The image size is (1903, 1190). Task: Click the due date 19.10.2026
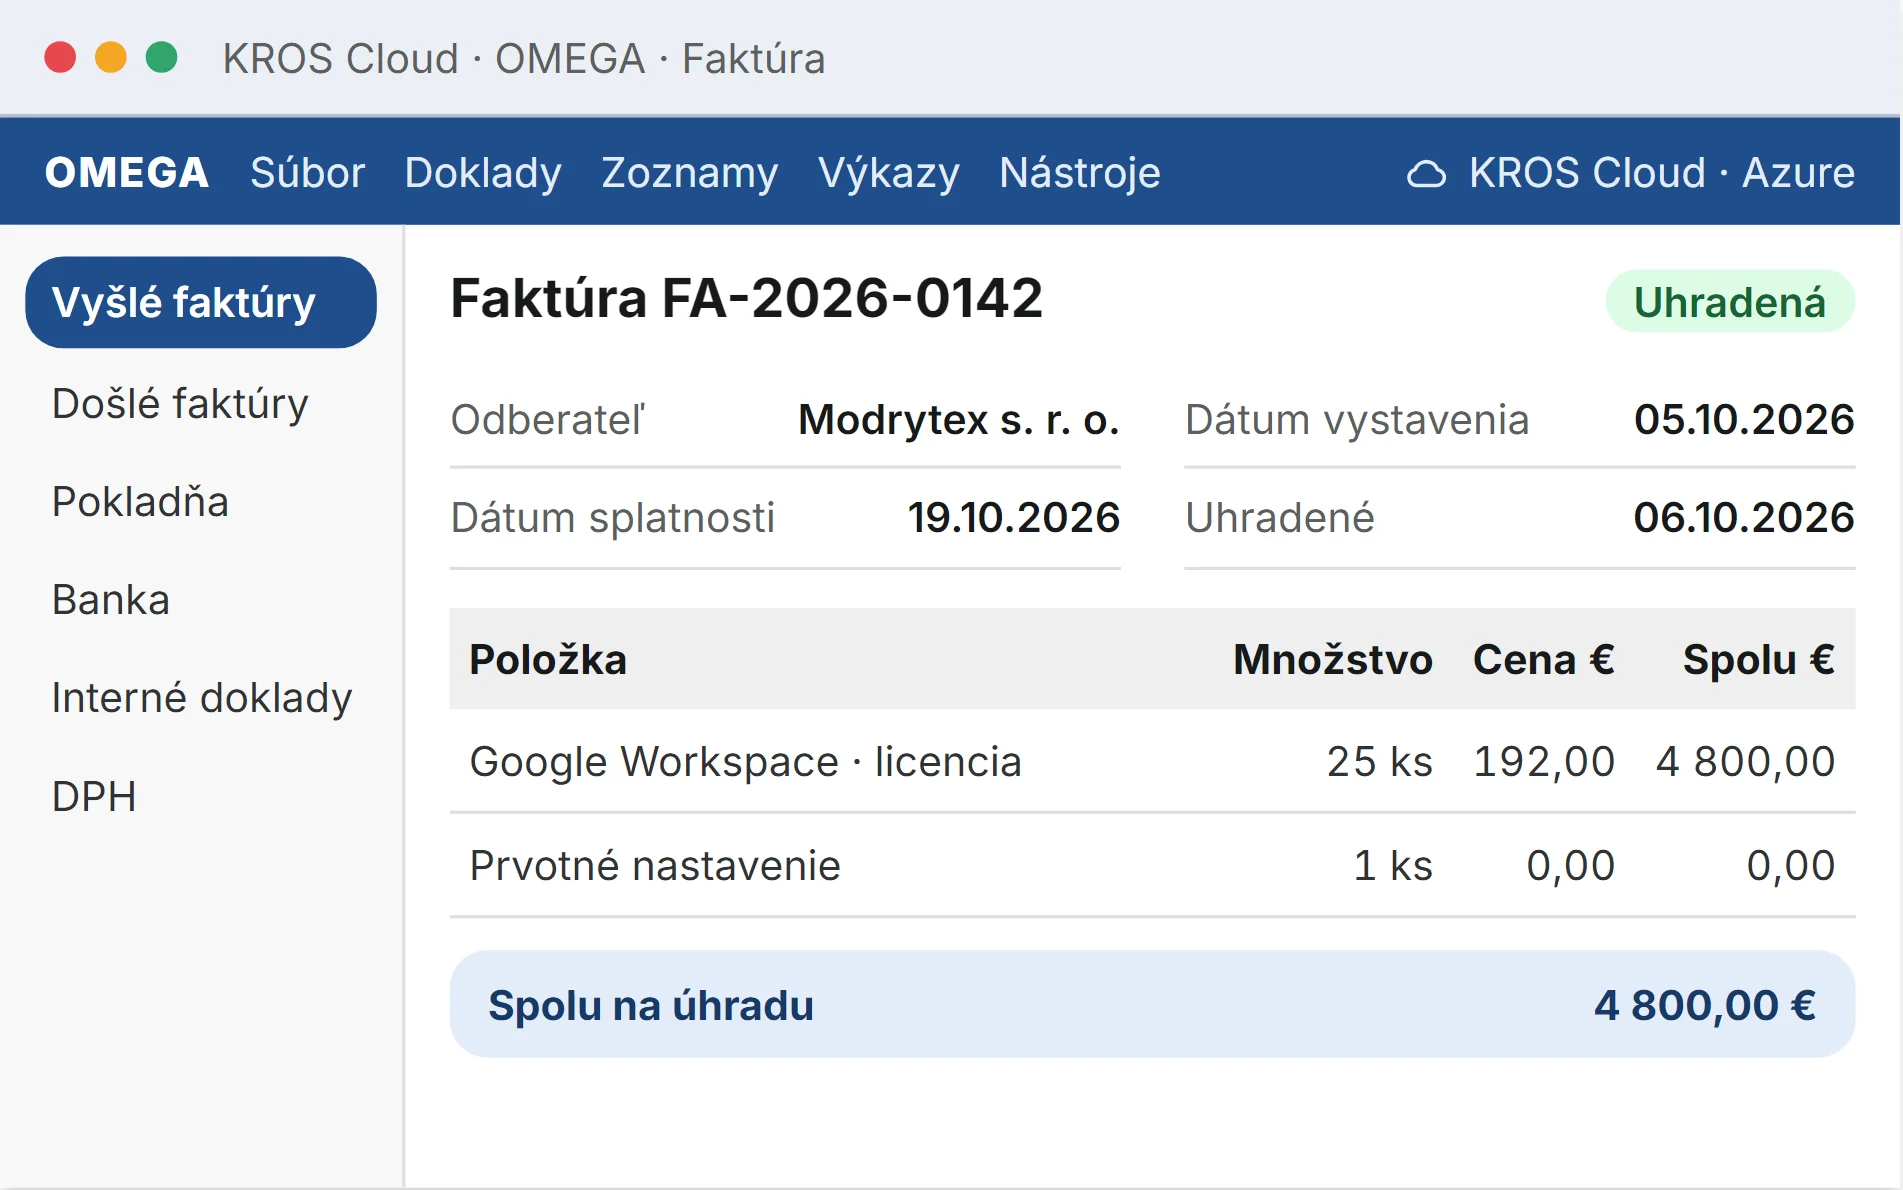coord(1013,518)
